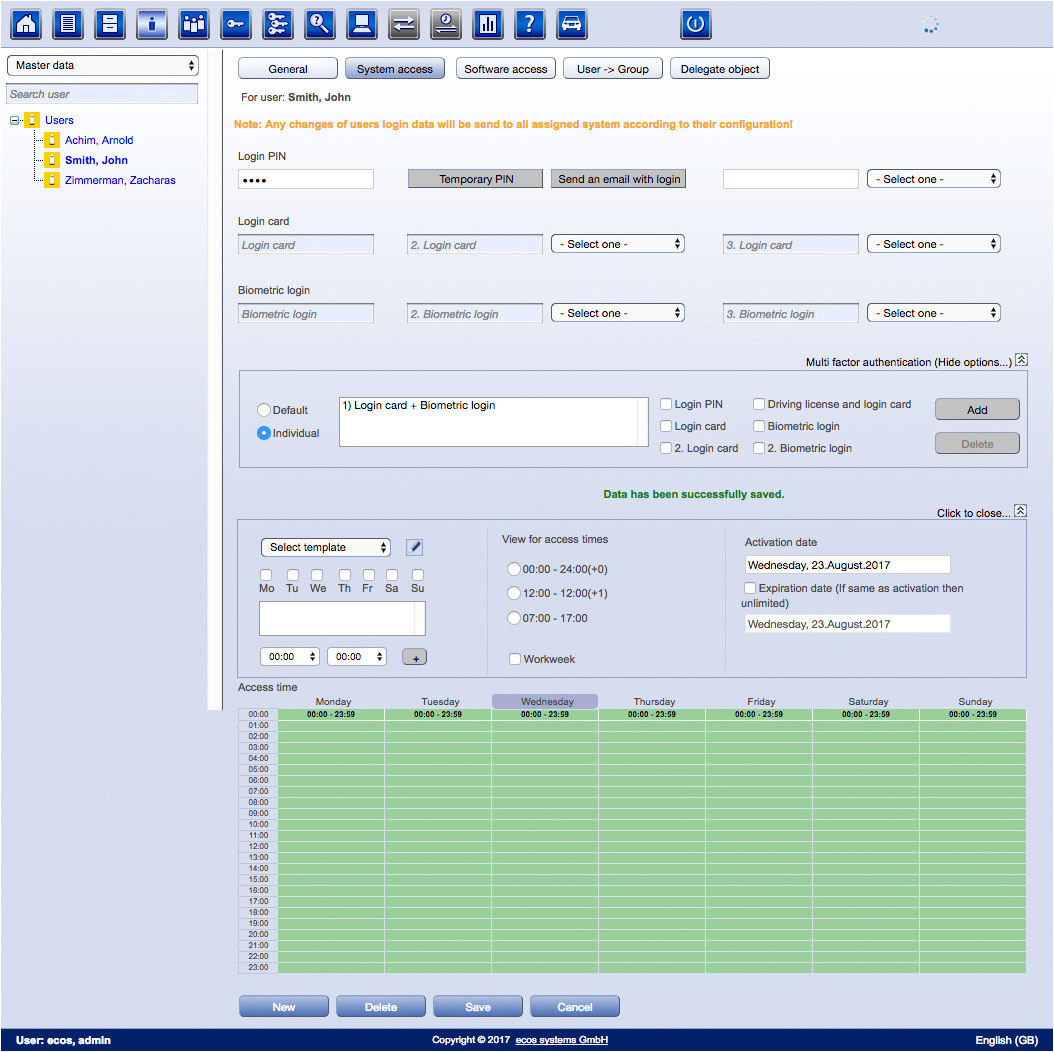Open the Select template dropdown
Image resolution: width=1054 pixels, height=1052 pixels.
326,547
